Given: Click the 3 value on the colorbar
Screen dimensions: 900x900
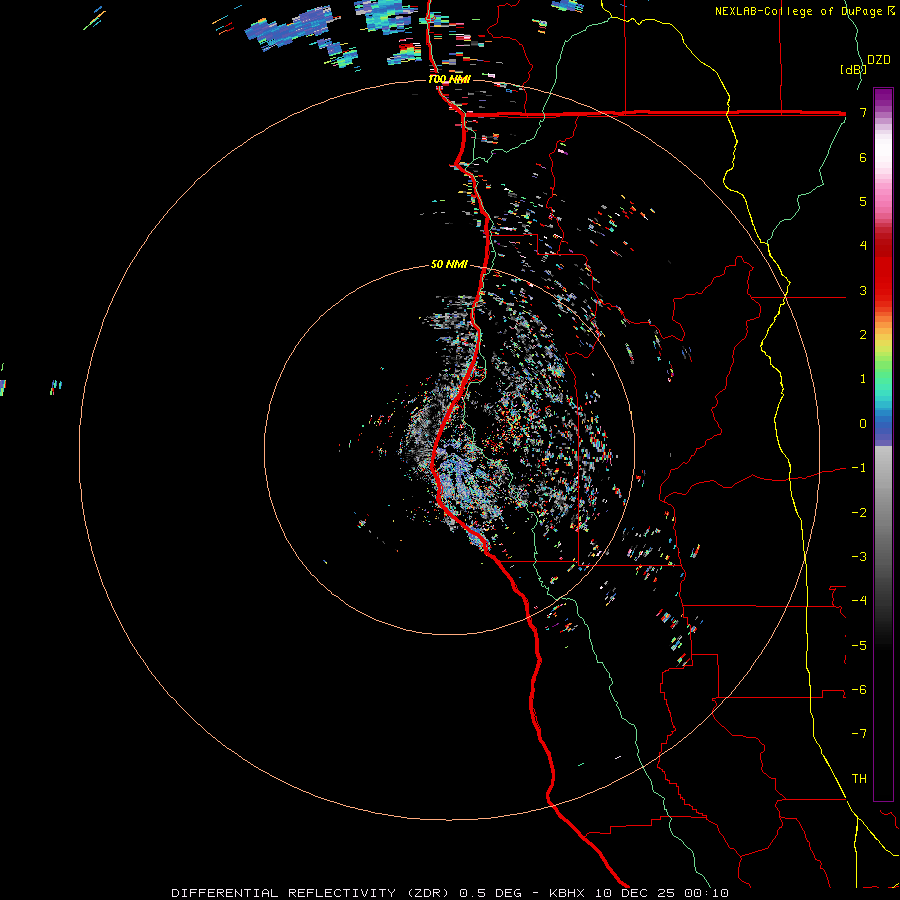Looking at the screenshot, I should coord(863,290).
